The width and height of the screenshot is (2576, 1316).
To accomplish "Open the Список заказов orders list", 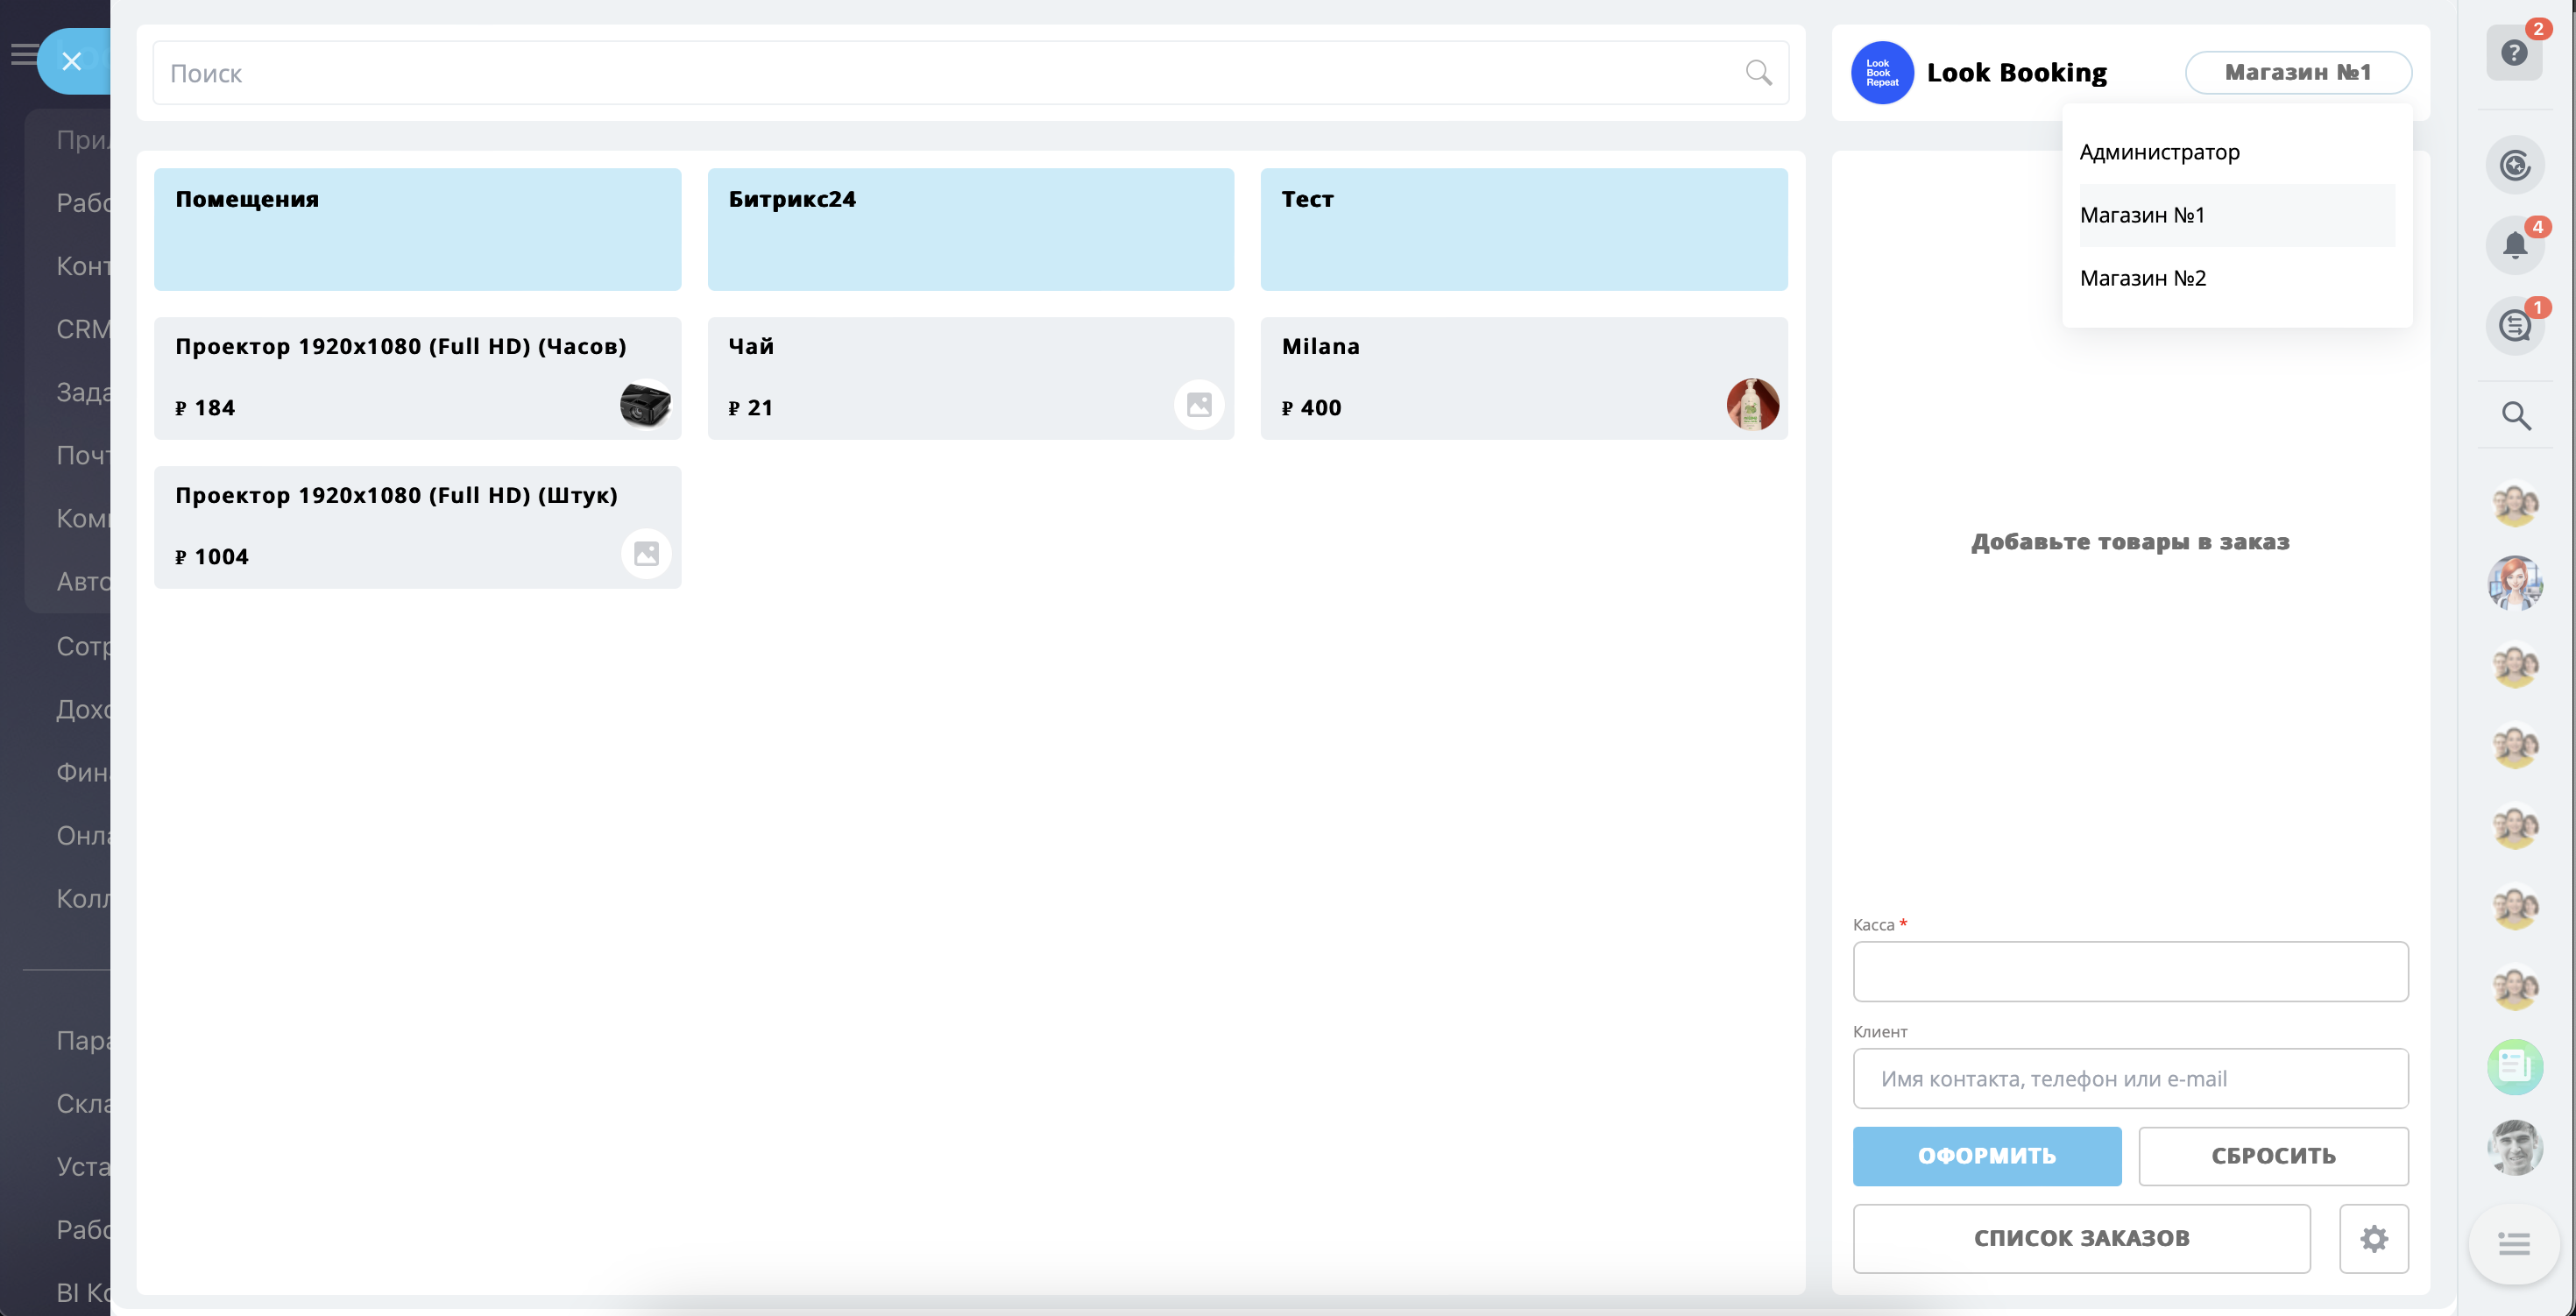I will pos(2080,1238).
